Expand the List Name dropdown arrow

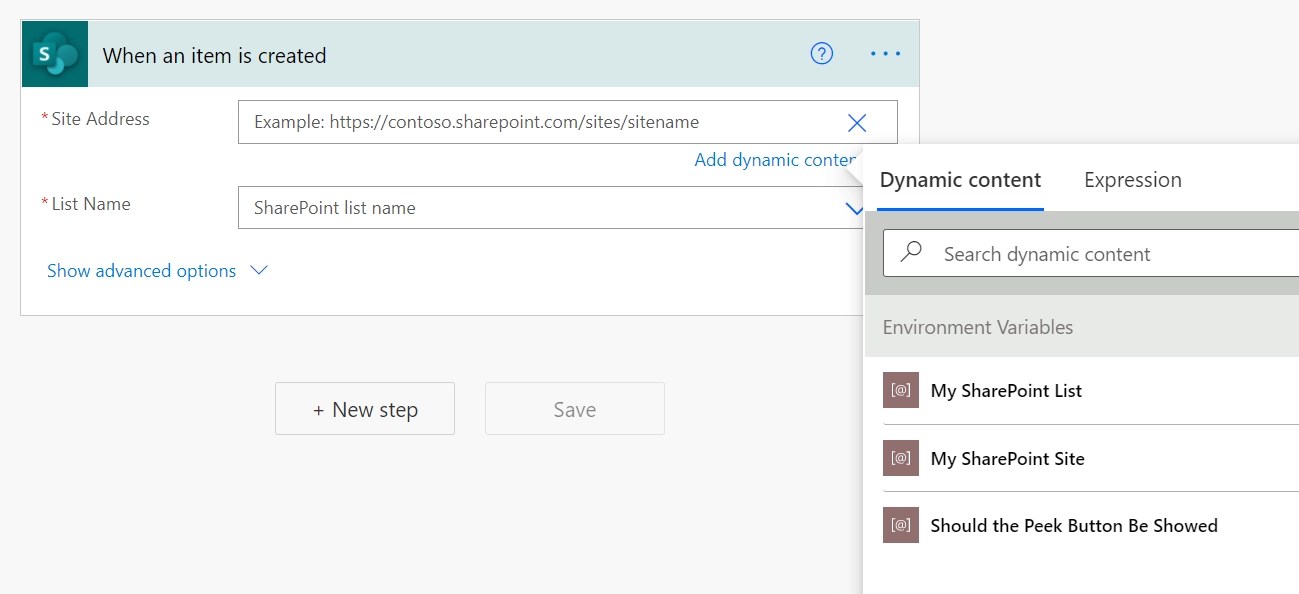(854, 208)
